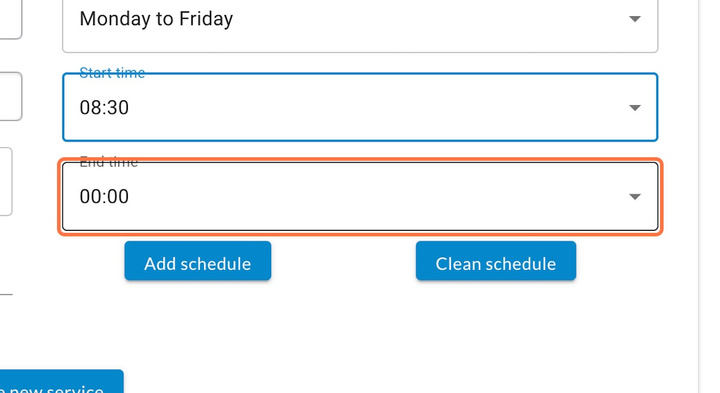Click the End time floating label
Image resolution: width=720 pixels, height=393 pixels.
pos(108,162)
